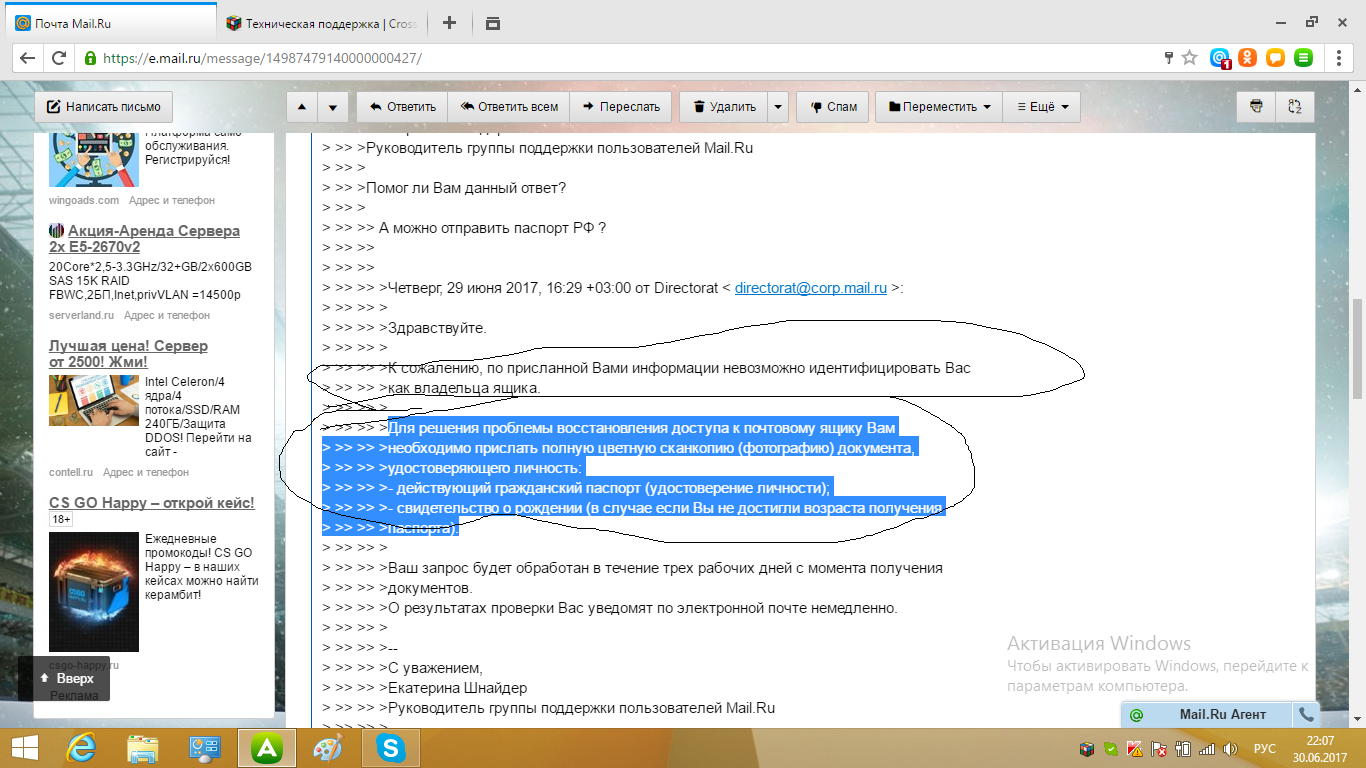Viewport: 1366px width, 768px height.
Task: Switch to the green A browser taskbar icon
Action: [x=266, y=748]
